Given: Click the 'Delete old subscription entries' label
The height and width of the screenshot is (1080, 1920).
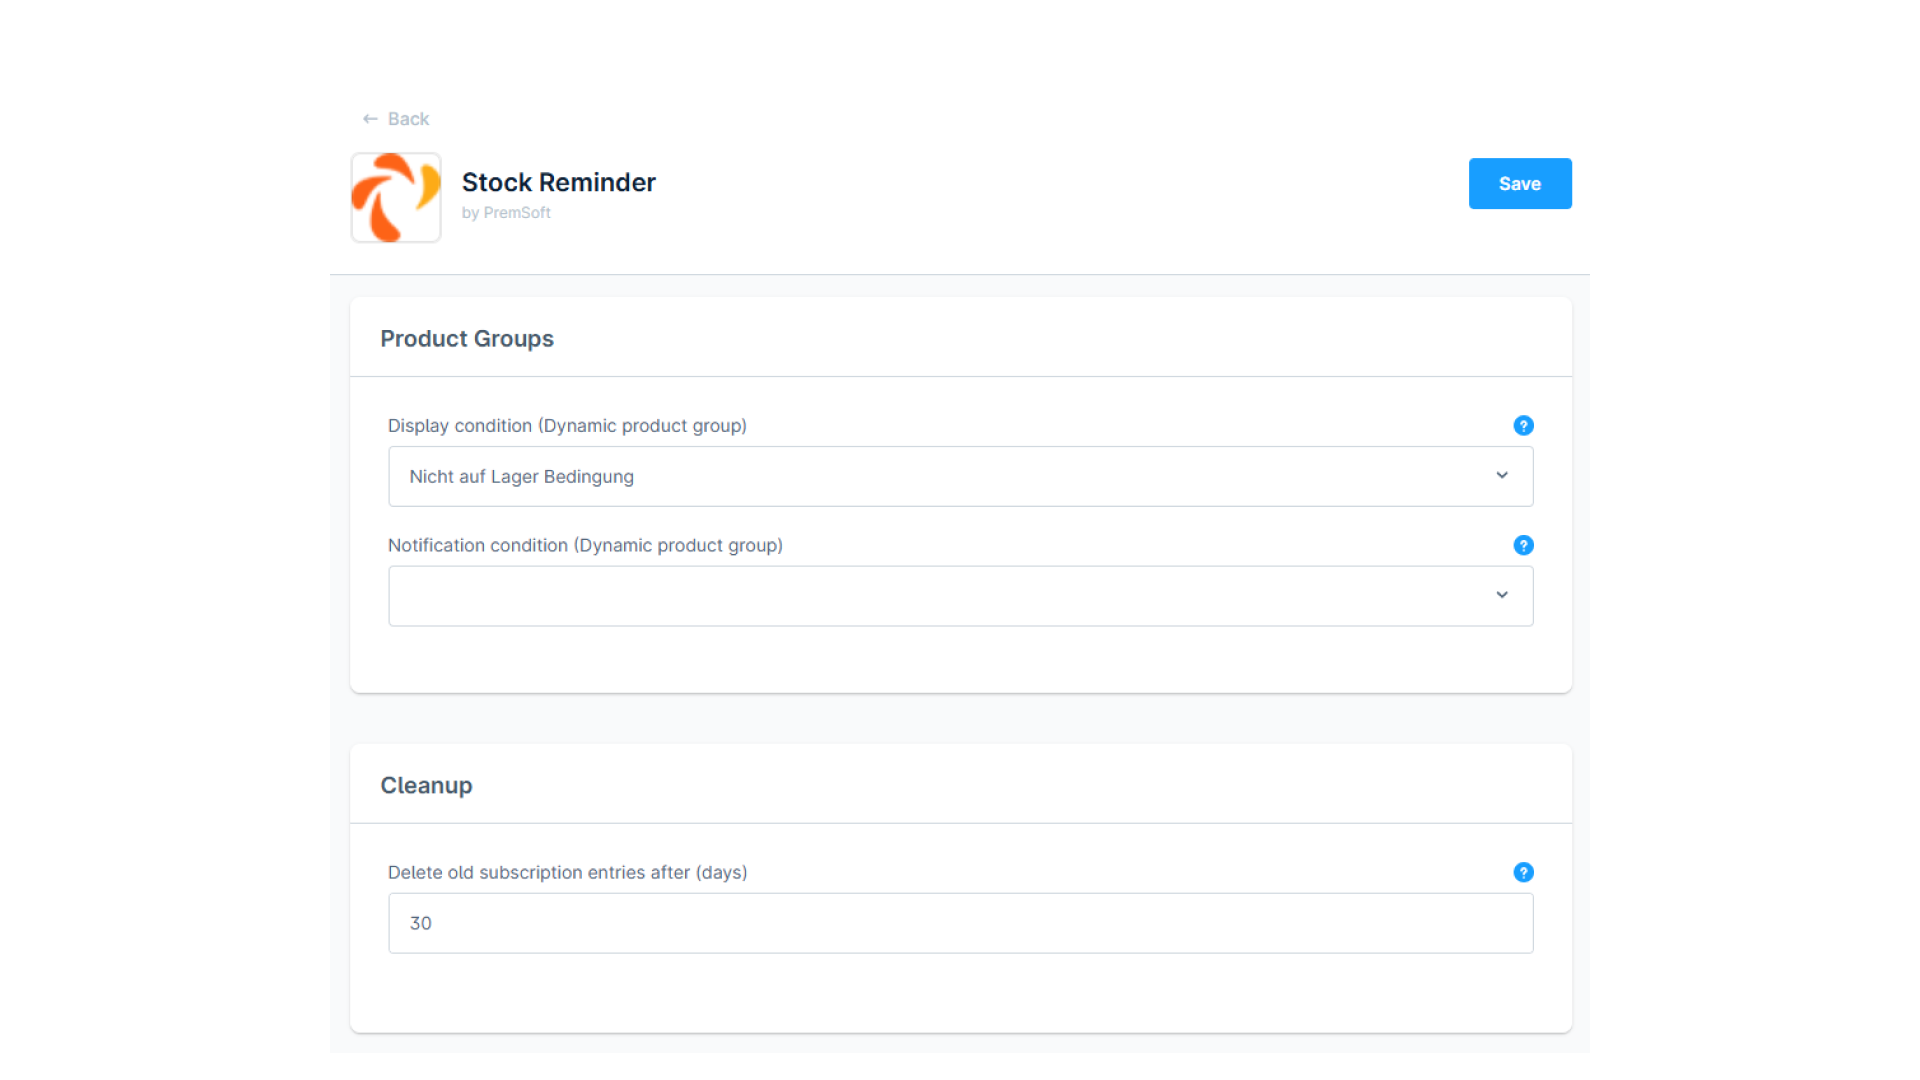Looking at the screenshot, I should coord(567,873).
